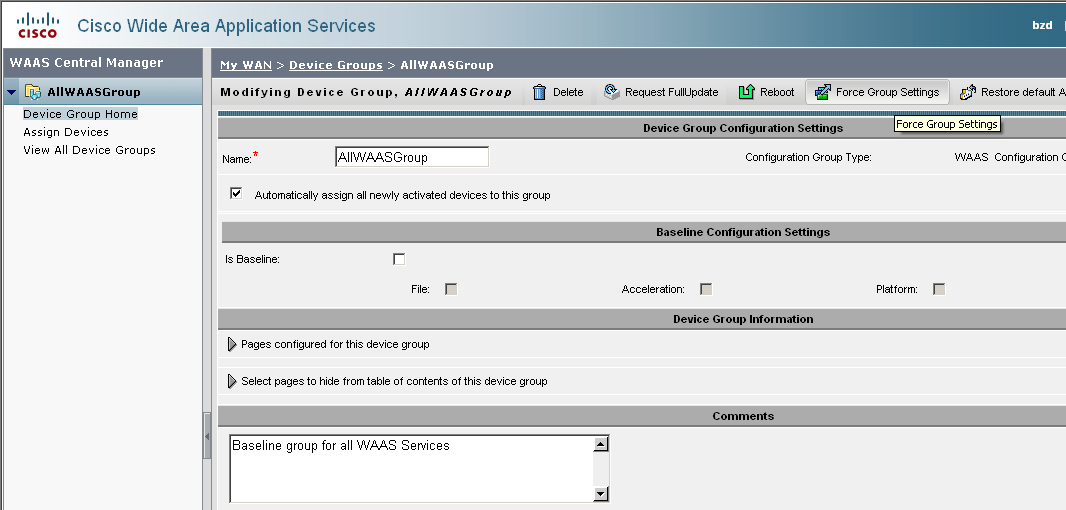Click Configuration Group Type label
Image resolution: width=1066 pixels, height=510 pixels.
tap(808, 157)
